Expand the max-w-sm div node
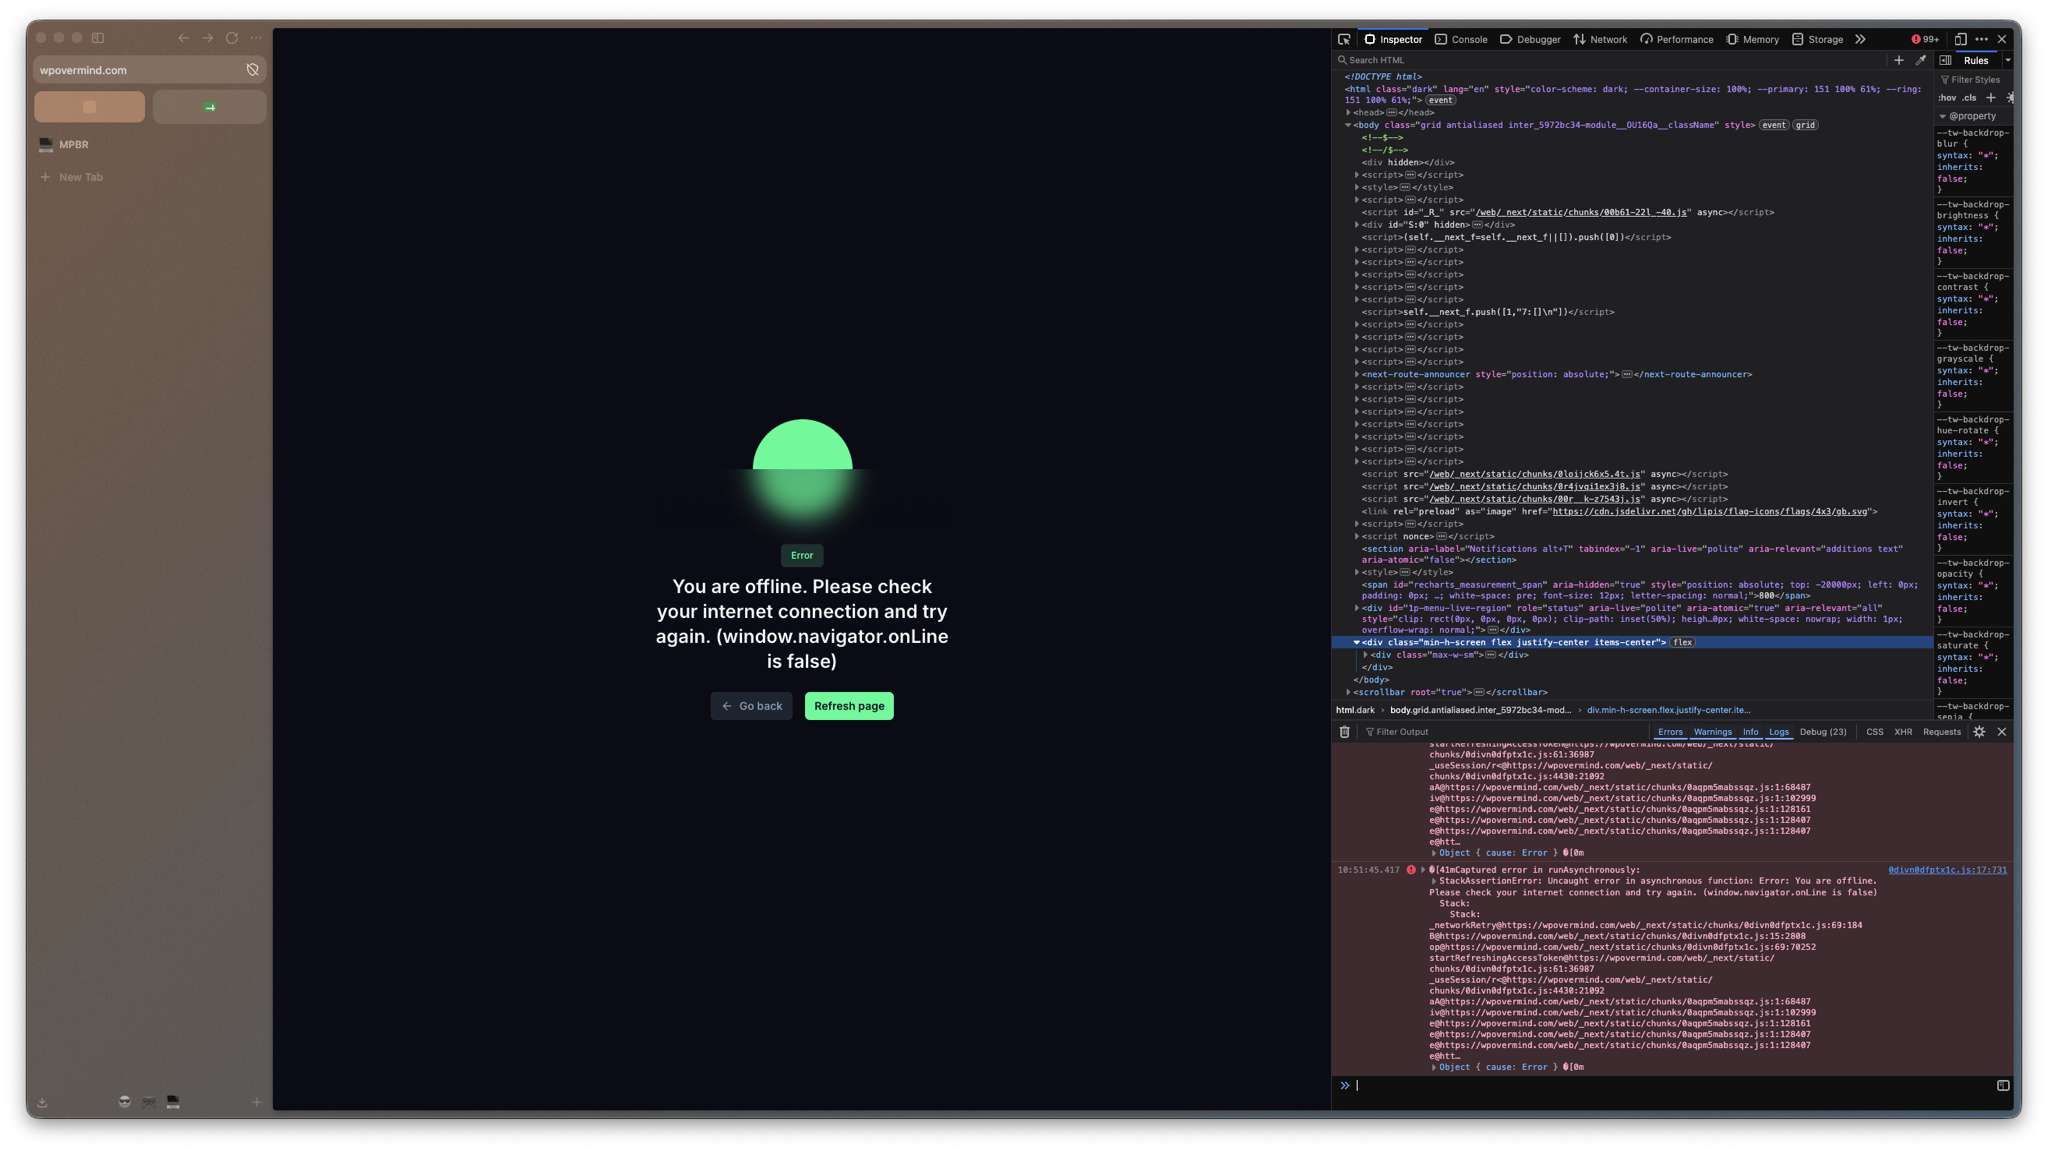Screen dimensions: 2048x1151 (x=1366, y=655)
